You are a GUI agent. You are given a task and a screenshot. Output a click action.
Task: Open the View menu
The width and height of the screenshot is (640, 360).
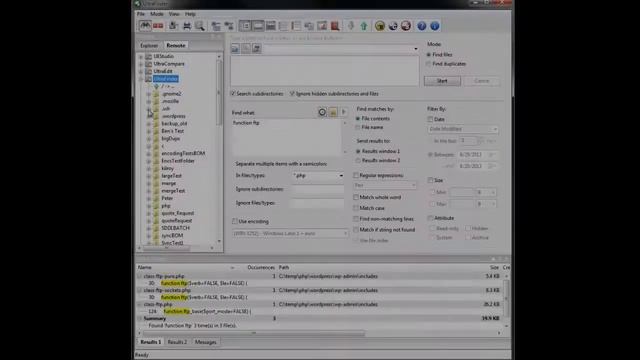tap(174, 14)
